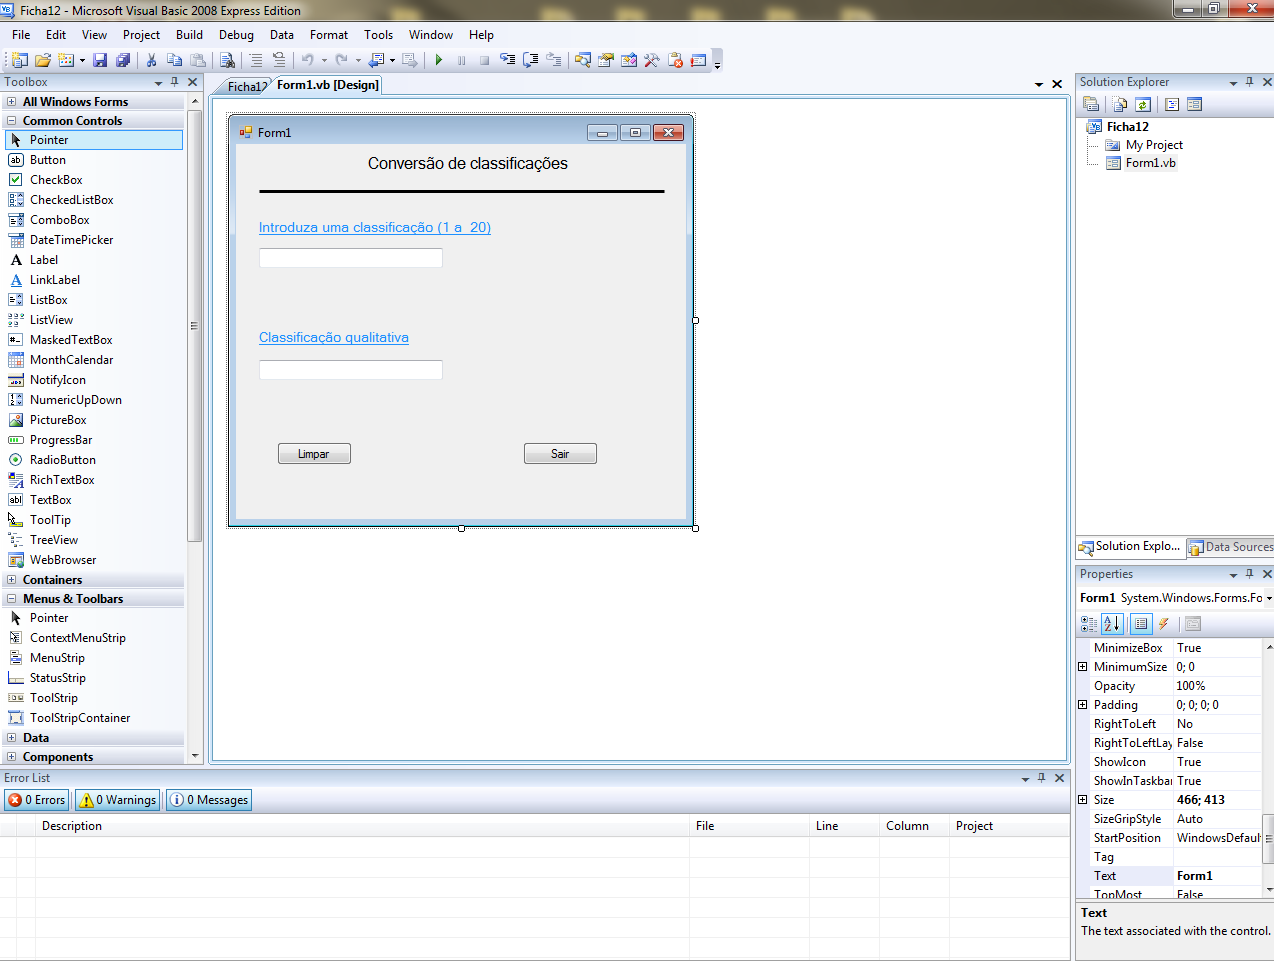Click the View Designer icon in Solution Explorer
1274x961 pixels.
(1194, 104)
